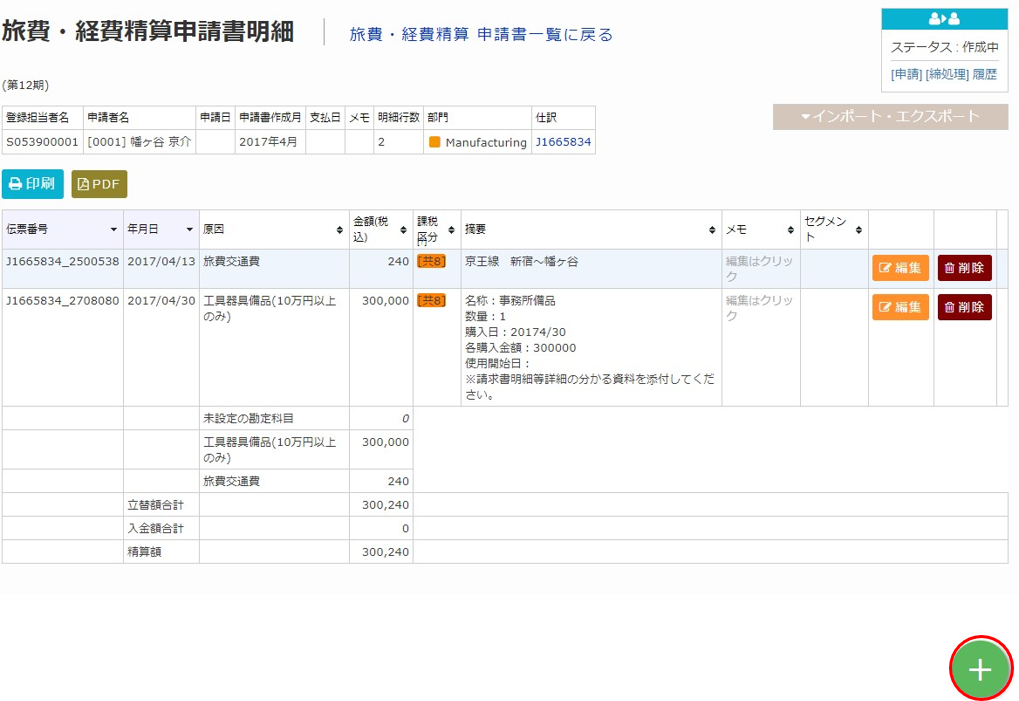
Task: Click the user transfer icon above status
Action: (944, 19)
